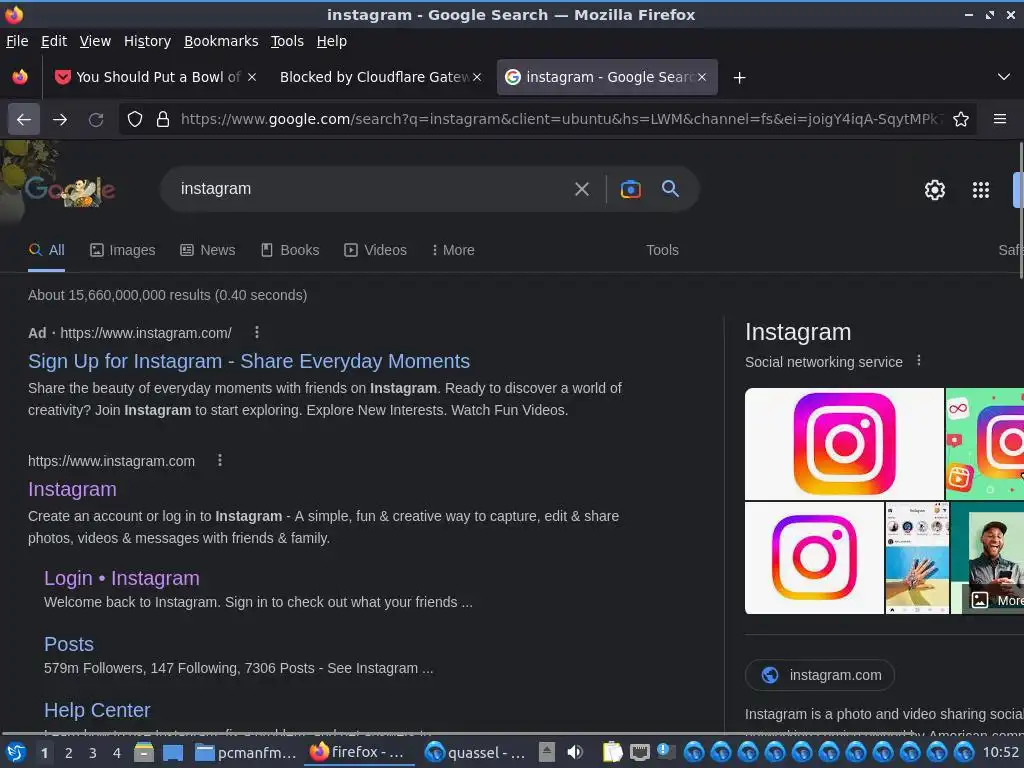
Task: Switch to workspace 3 in taskbar
Action: (93, 753)
